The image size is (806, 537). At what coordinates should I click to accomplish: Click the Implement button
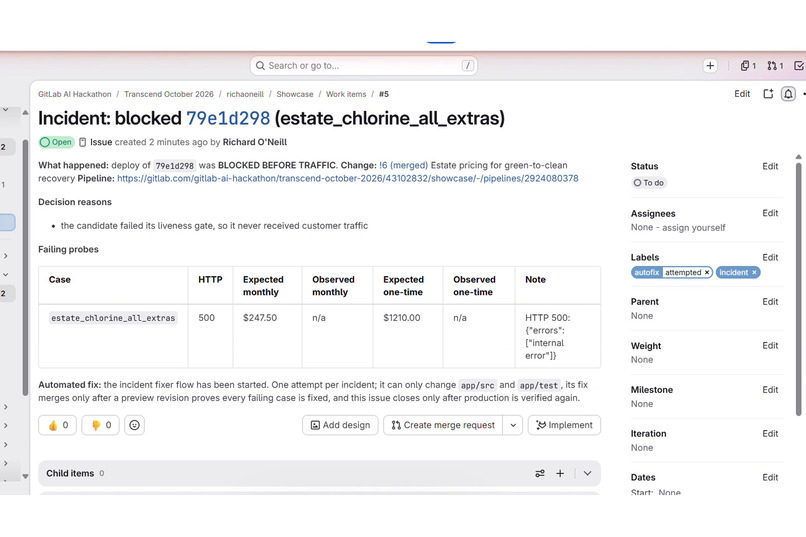[564, 425]
